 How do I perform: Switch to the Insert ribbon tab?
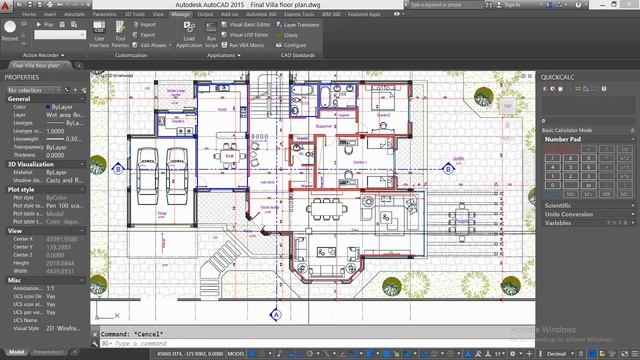(50, 14)
